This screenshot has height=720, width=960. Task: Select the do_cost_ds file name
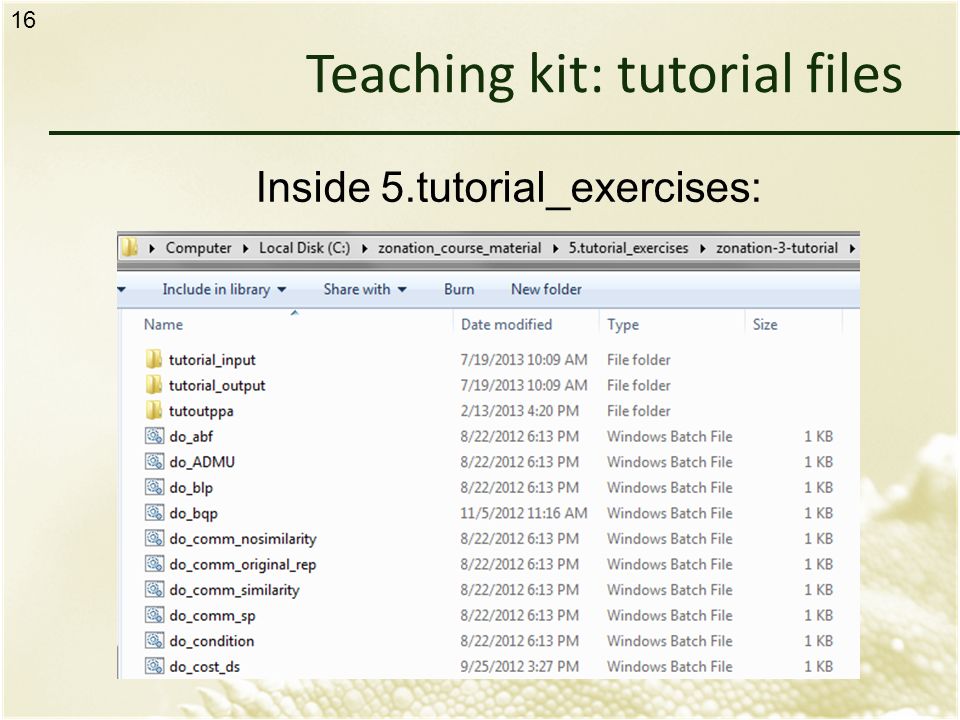[x=204, y=667]
